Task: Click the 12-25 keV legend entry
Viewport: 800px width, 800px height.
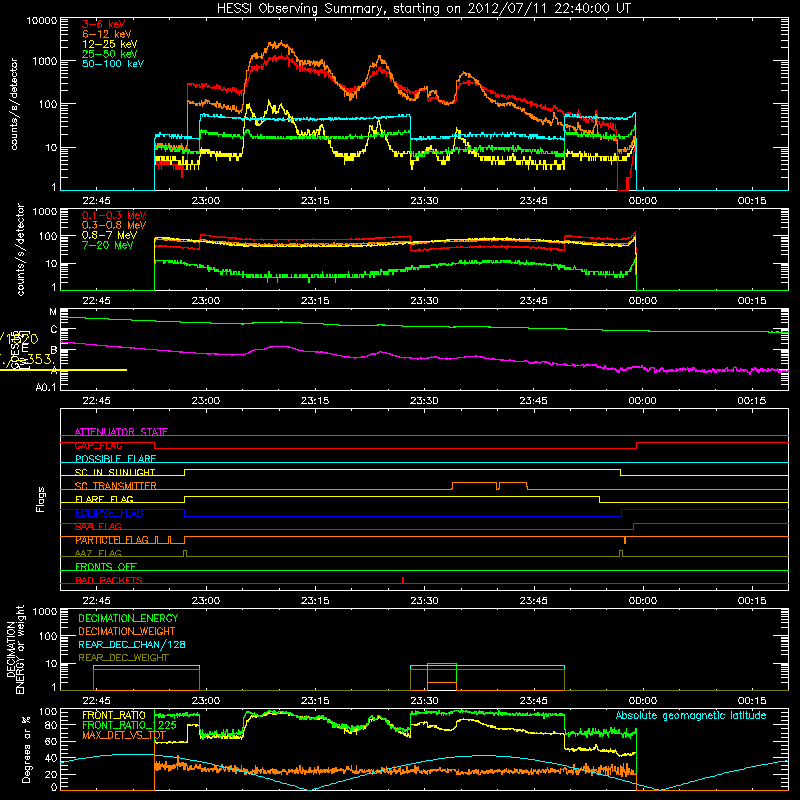Action: (x=110, y=44)
